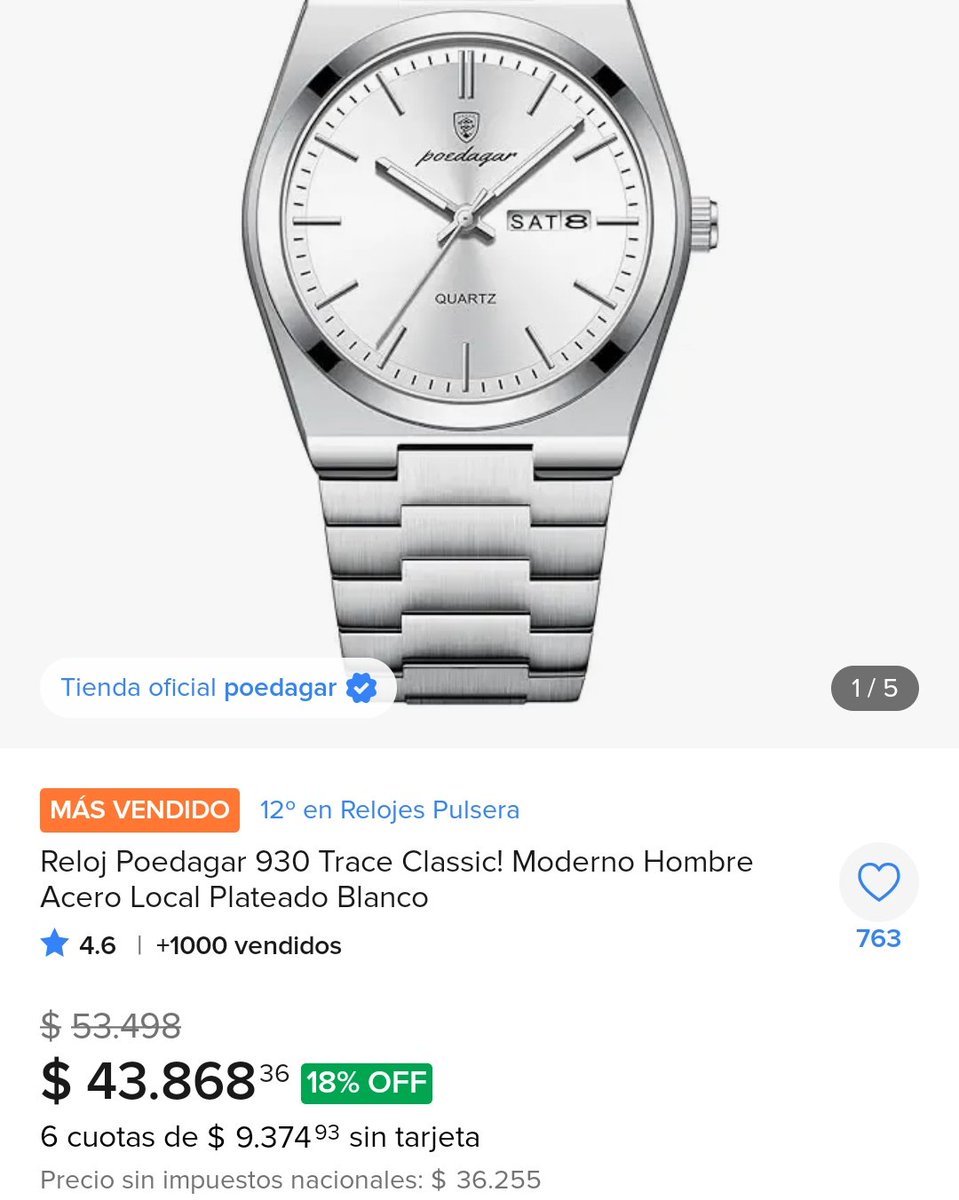Screen dimensions: 959x1200
Task: Click the current price $ 43.868
Action: pos(165,1082)
